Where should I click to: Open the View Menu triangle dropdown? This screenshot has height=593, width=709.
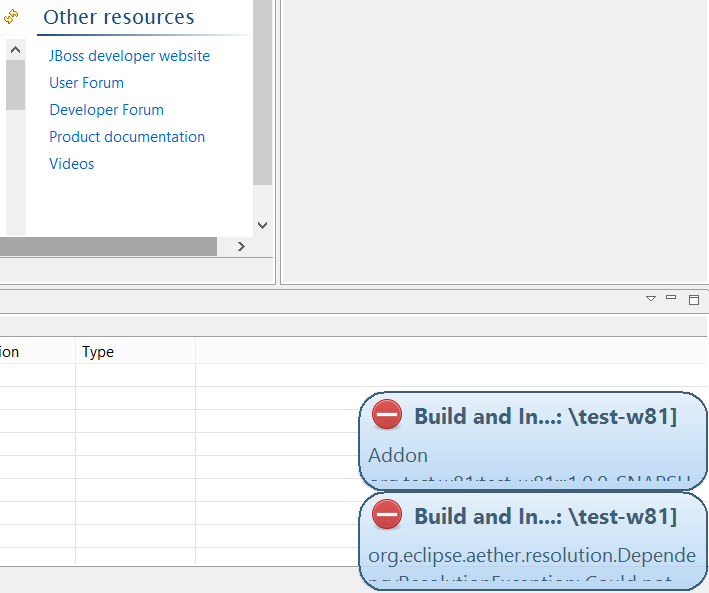coord(650,298)
